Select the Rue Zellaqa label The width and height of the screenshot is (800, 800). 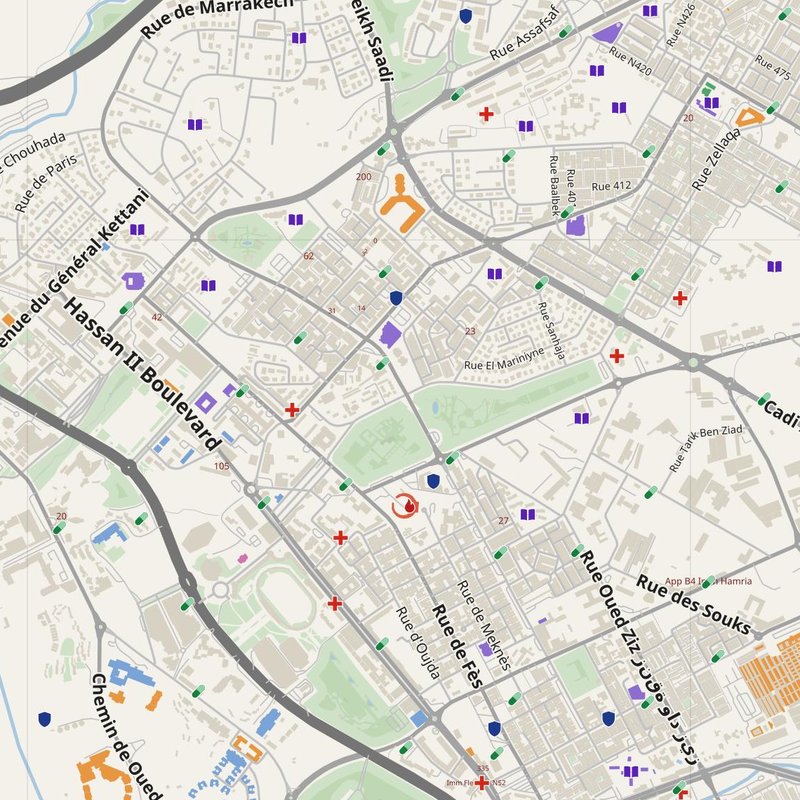coord(716,159)
